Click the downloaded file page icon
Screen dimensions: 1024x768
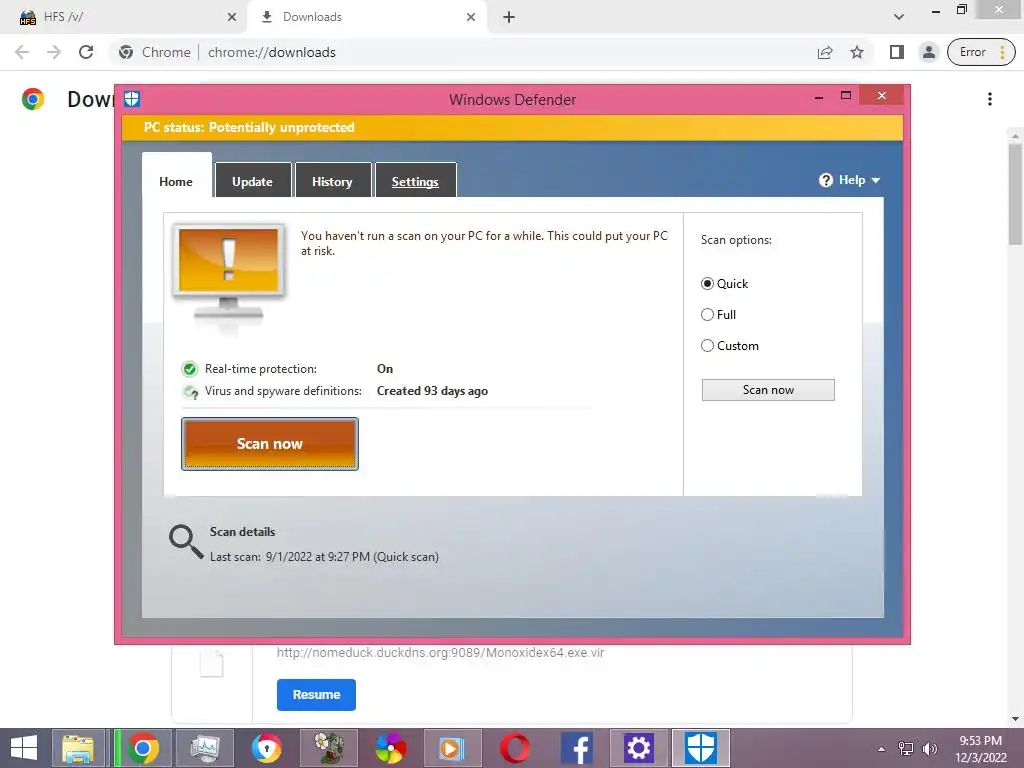pyautogui.click(x=212, y=664)
